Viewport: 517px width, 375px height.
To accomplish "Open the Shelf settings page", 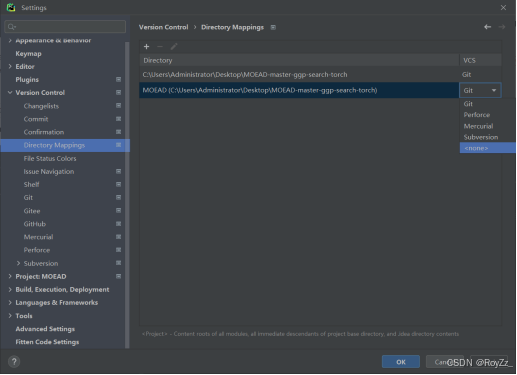I will click(x=31, y=184).
